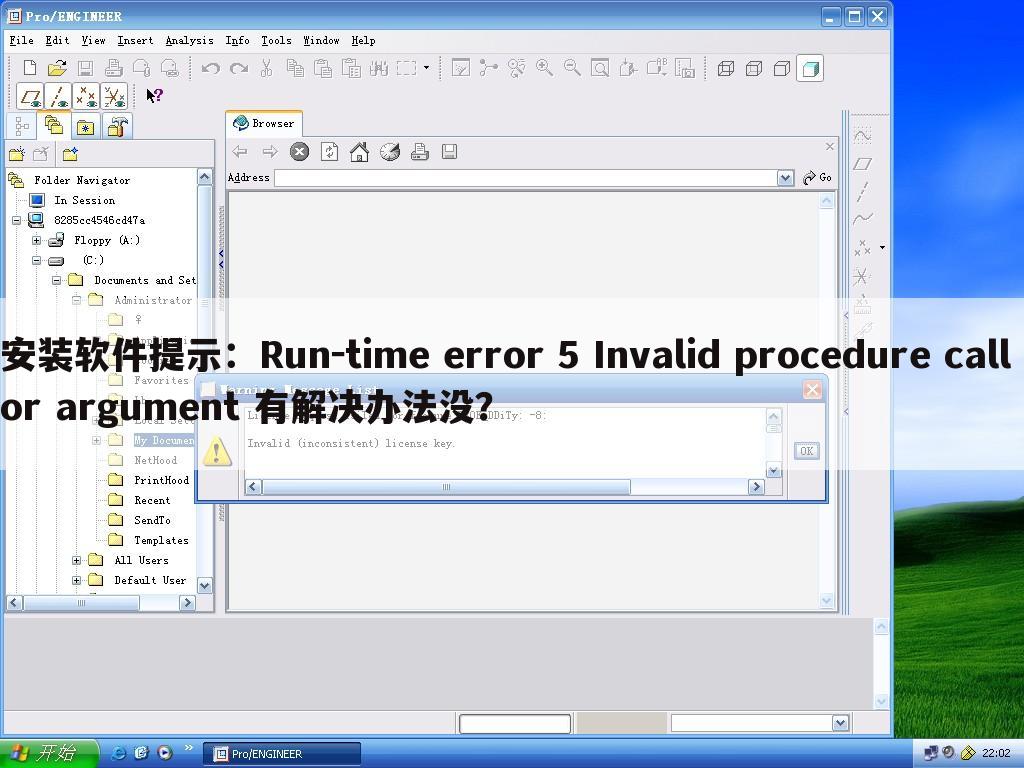Click the browser Save icon
Viewport: 1024px width, 768px height.
(x=449, y=152)
